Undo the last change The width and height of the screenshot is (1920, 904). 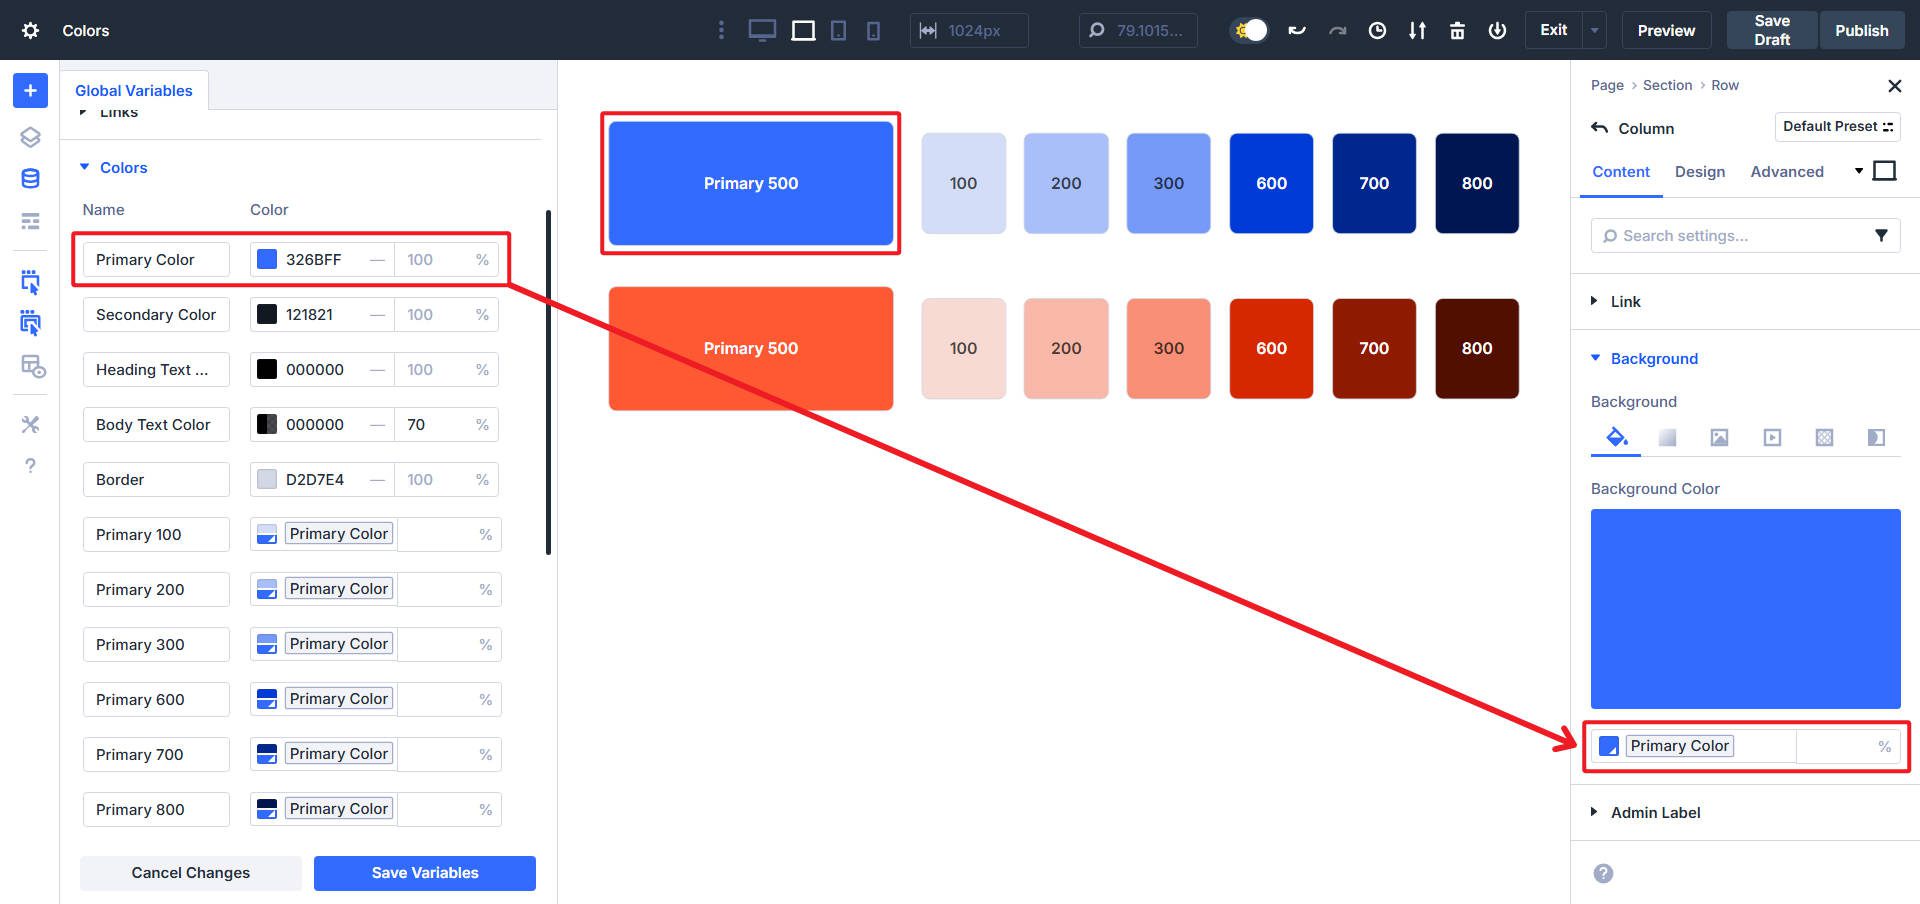click(1297, 30)
